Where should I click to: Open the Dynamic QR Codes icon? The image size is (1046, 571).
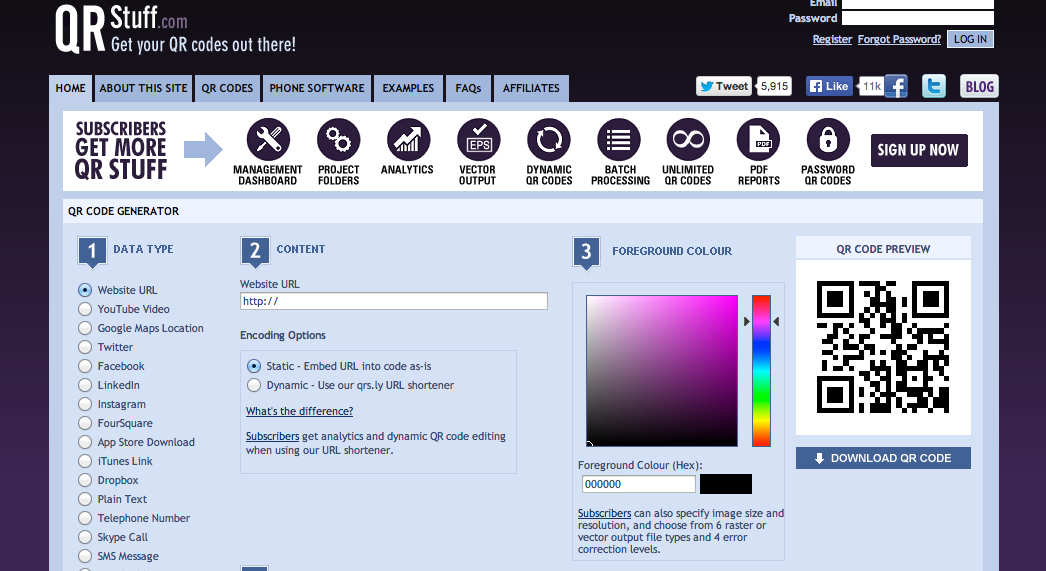coord(548,139)
